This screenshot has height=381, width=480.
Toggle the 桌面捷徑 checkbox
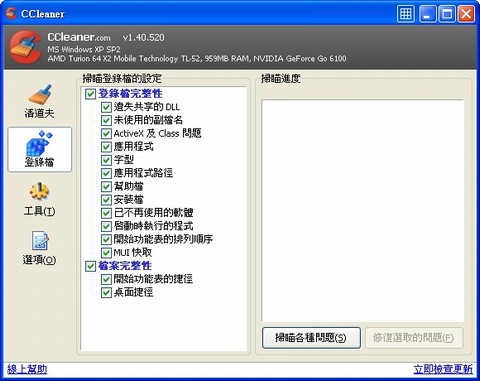coord(106,293)
